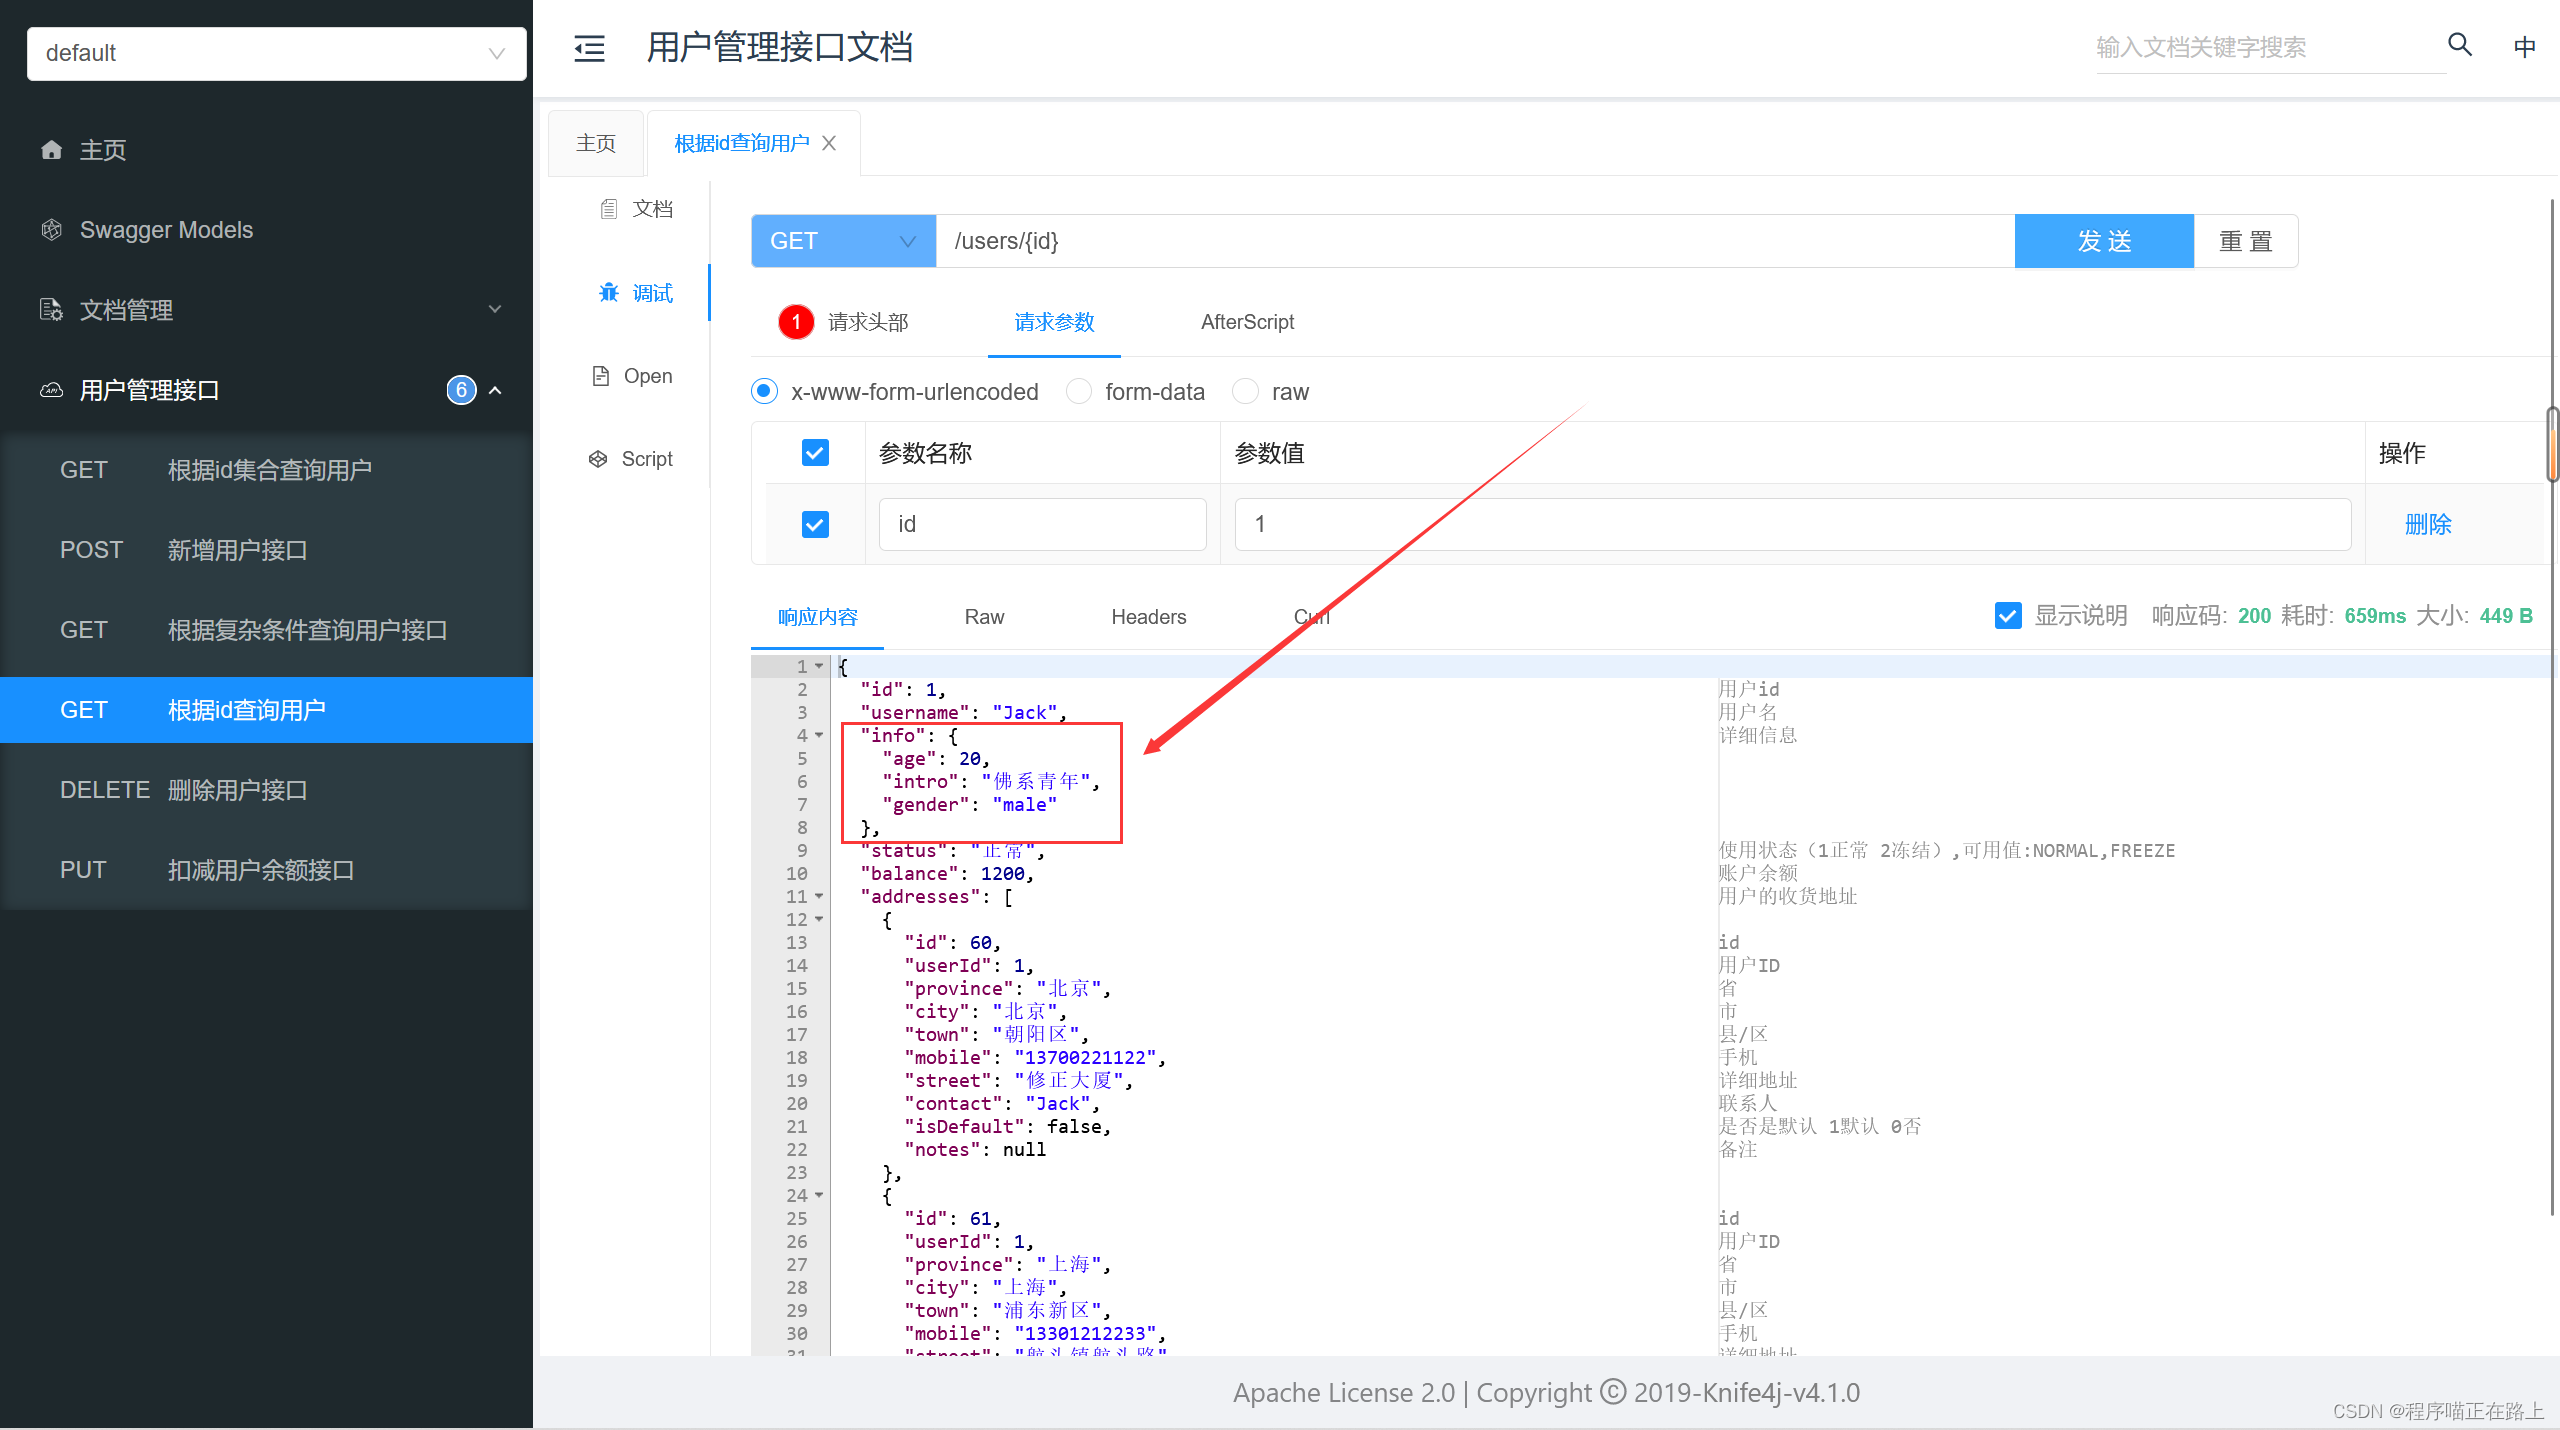The image size is (2560, 1430).
Task: Select the form-data radio button
Action: click(1079, 391)
